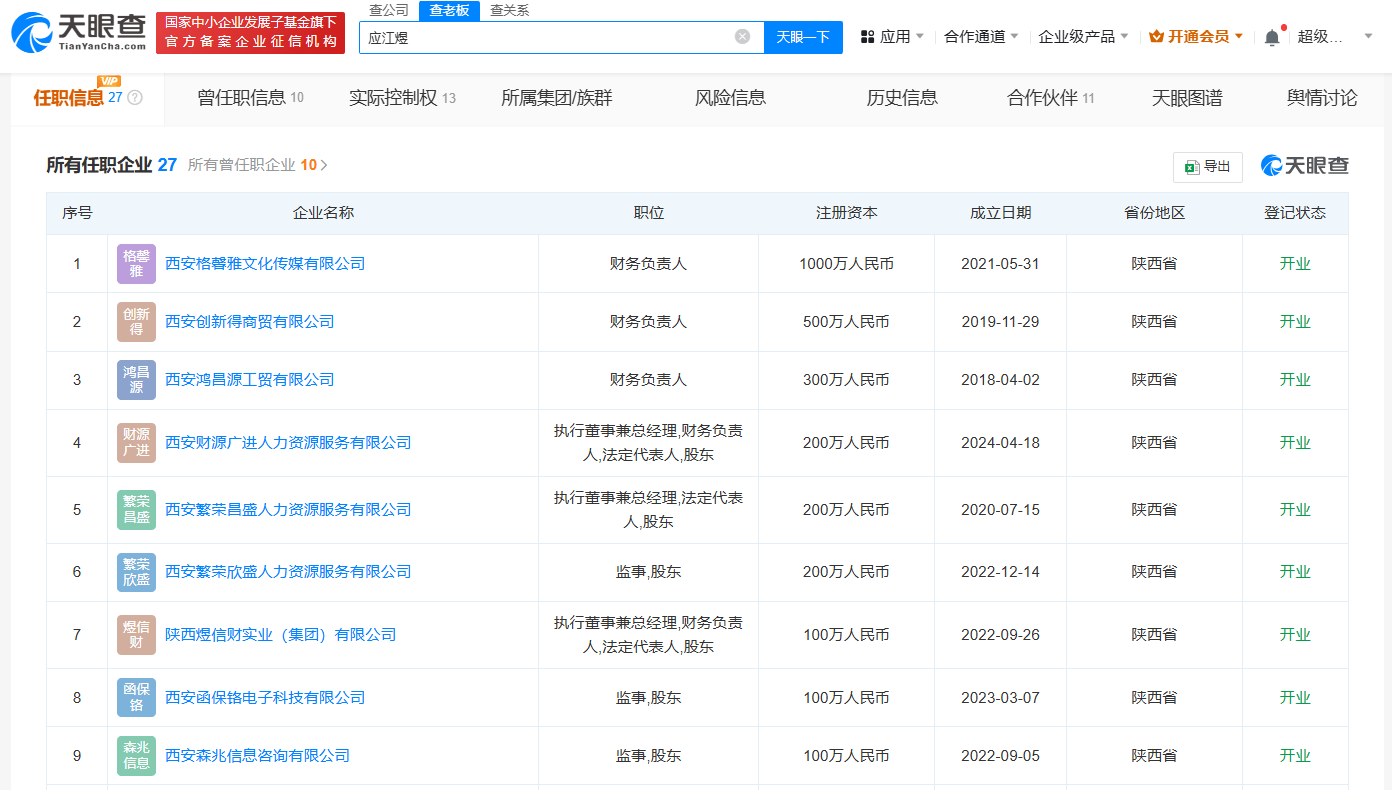
Task: Switch to the 实际控制权 tab
Action: point(401,98)
